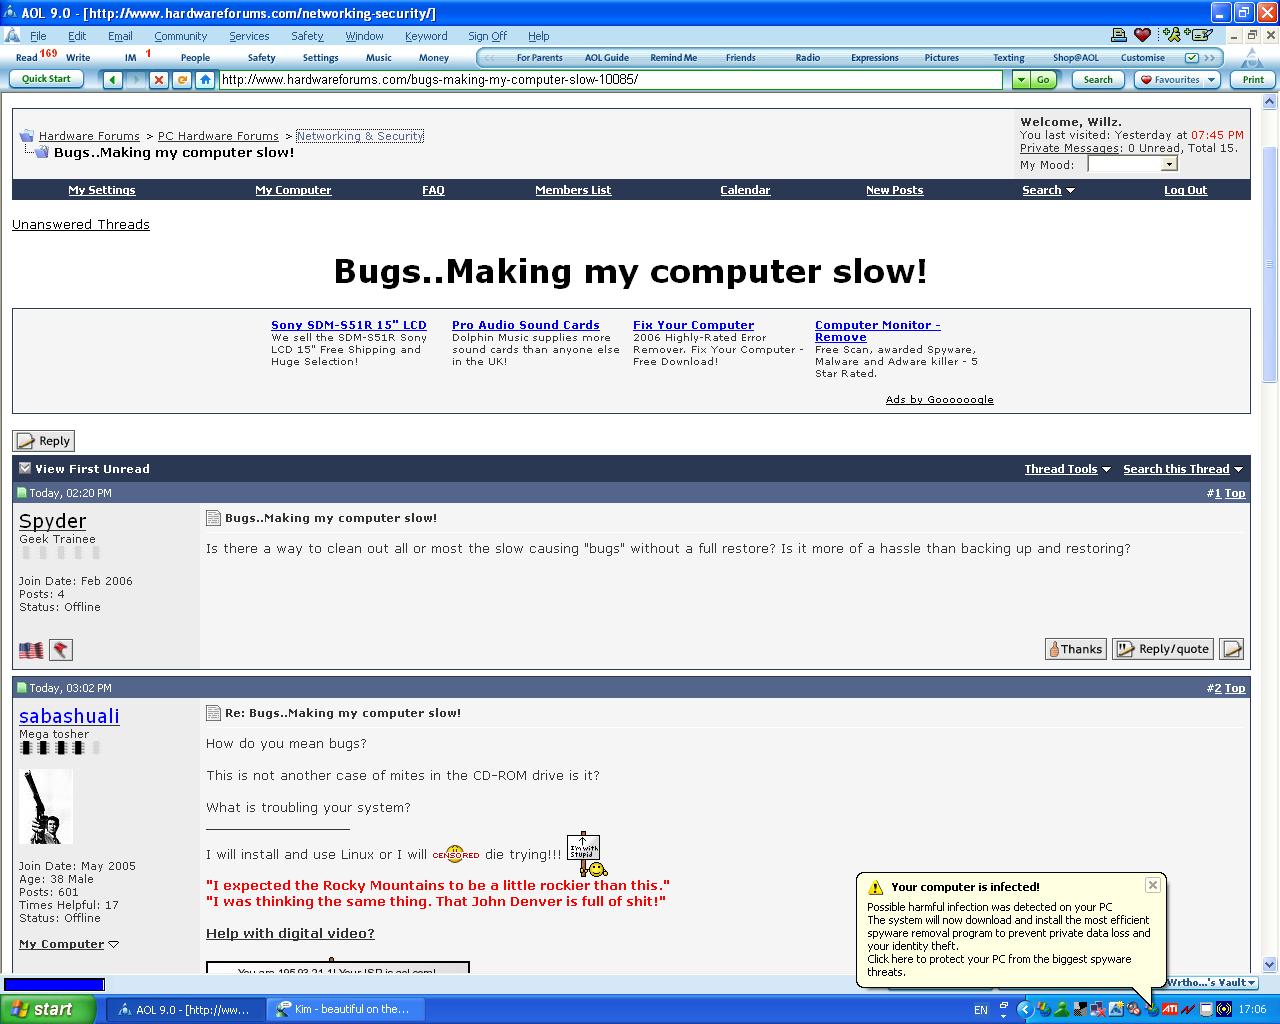Open the Unanswered Threads link
The height and width of the screenshot is (1024, 1280).
pos(81,225)
